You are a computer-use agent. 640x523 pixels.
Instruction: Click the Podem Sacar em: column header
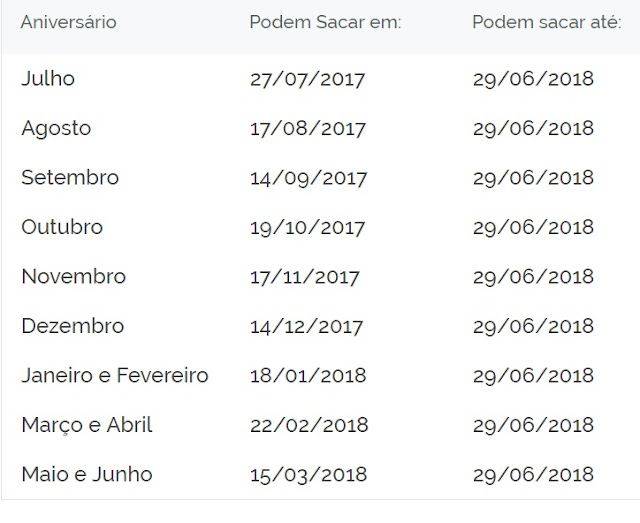click(325, 22)
